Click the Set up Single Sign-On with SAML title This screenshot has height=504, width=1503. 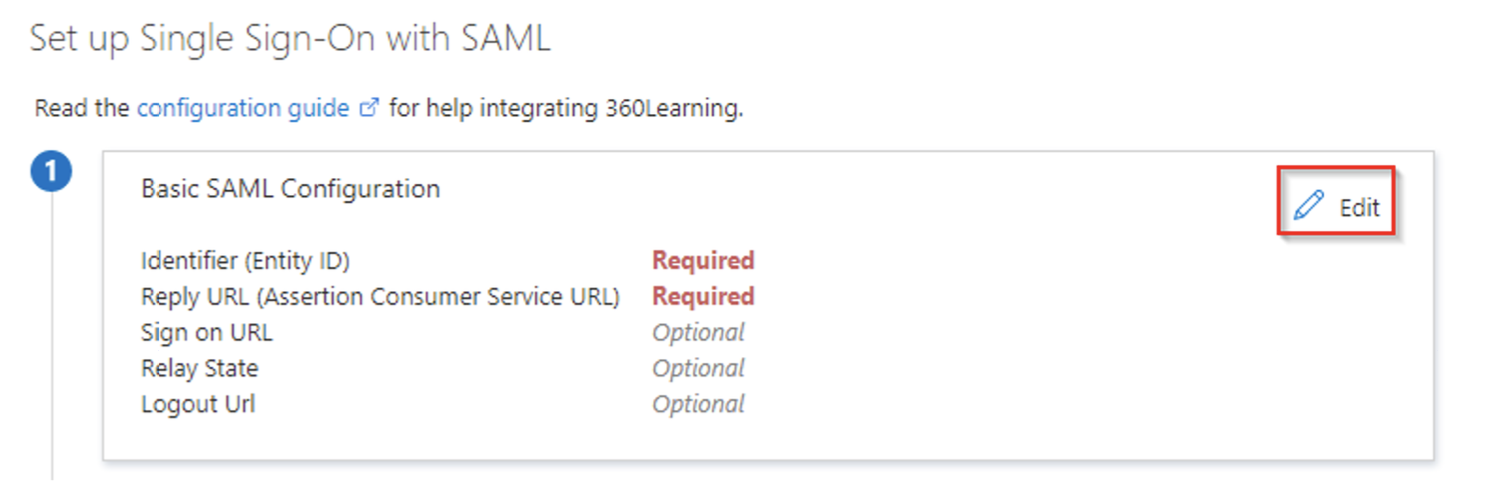pos(290,39)
